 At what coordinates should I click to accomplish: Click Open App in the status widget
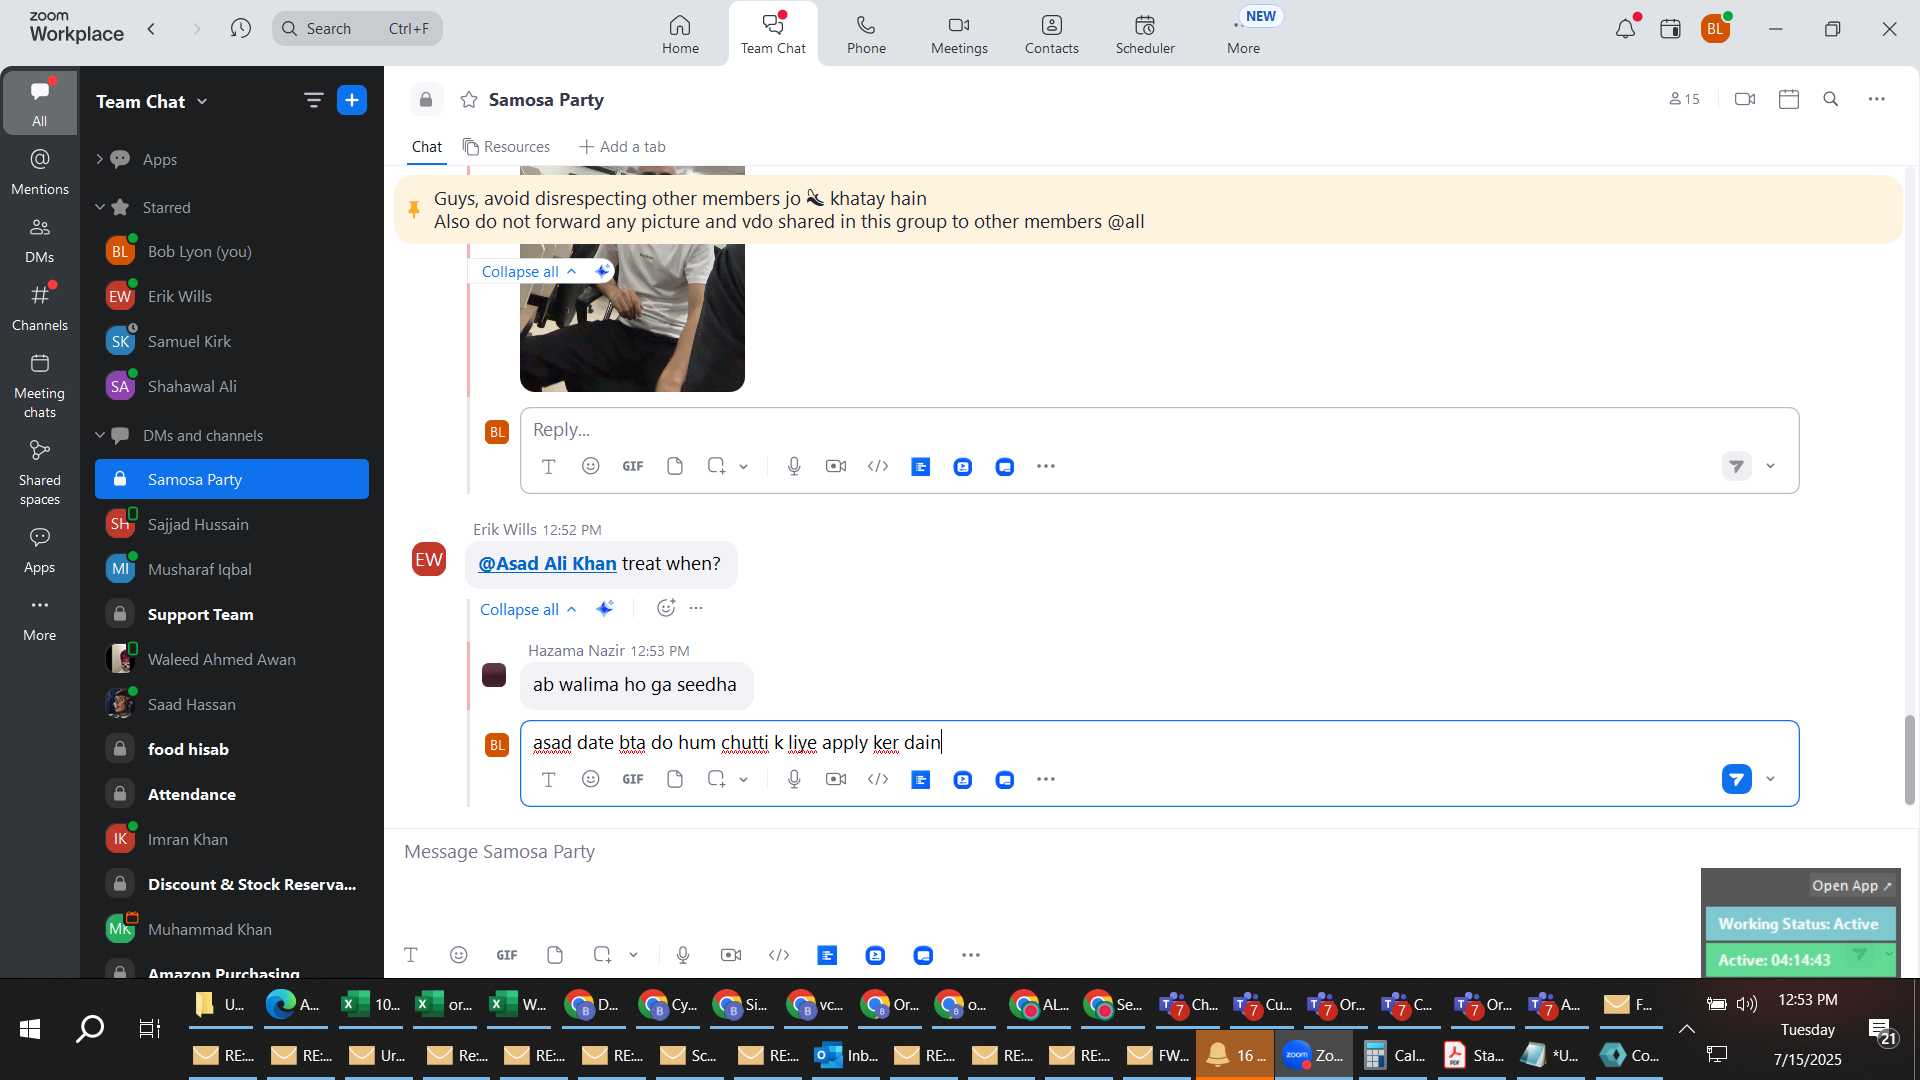(x=1852, y=886)
